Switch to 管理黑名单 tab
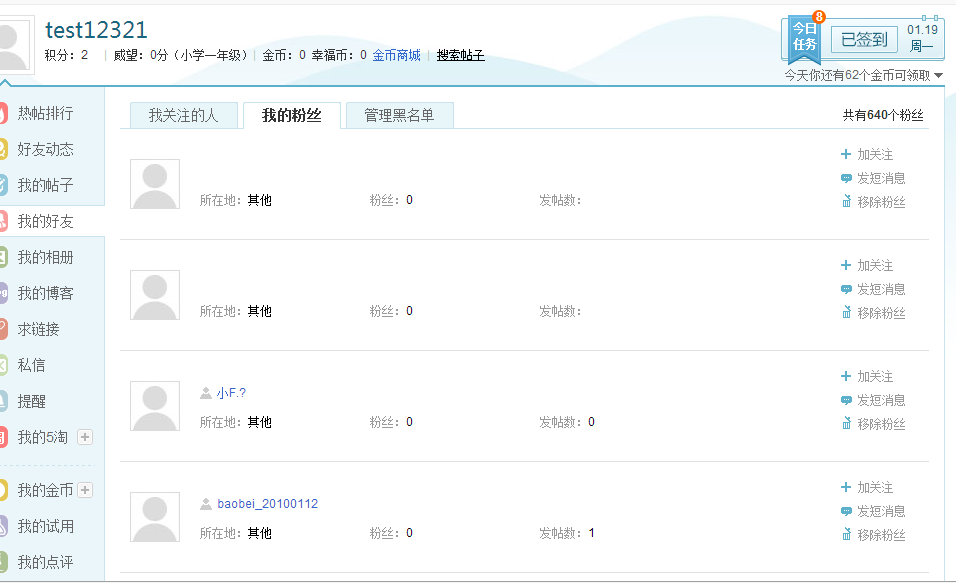Image resolution: width=956 pixels, height=583 pixels. point(399,115)
